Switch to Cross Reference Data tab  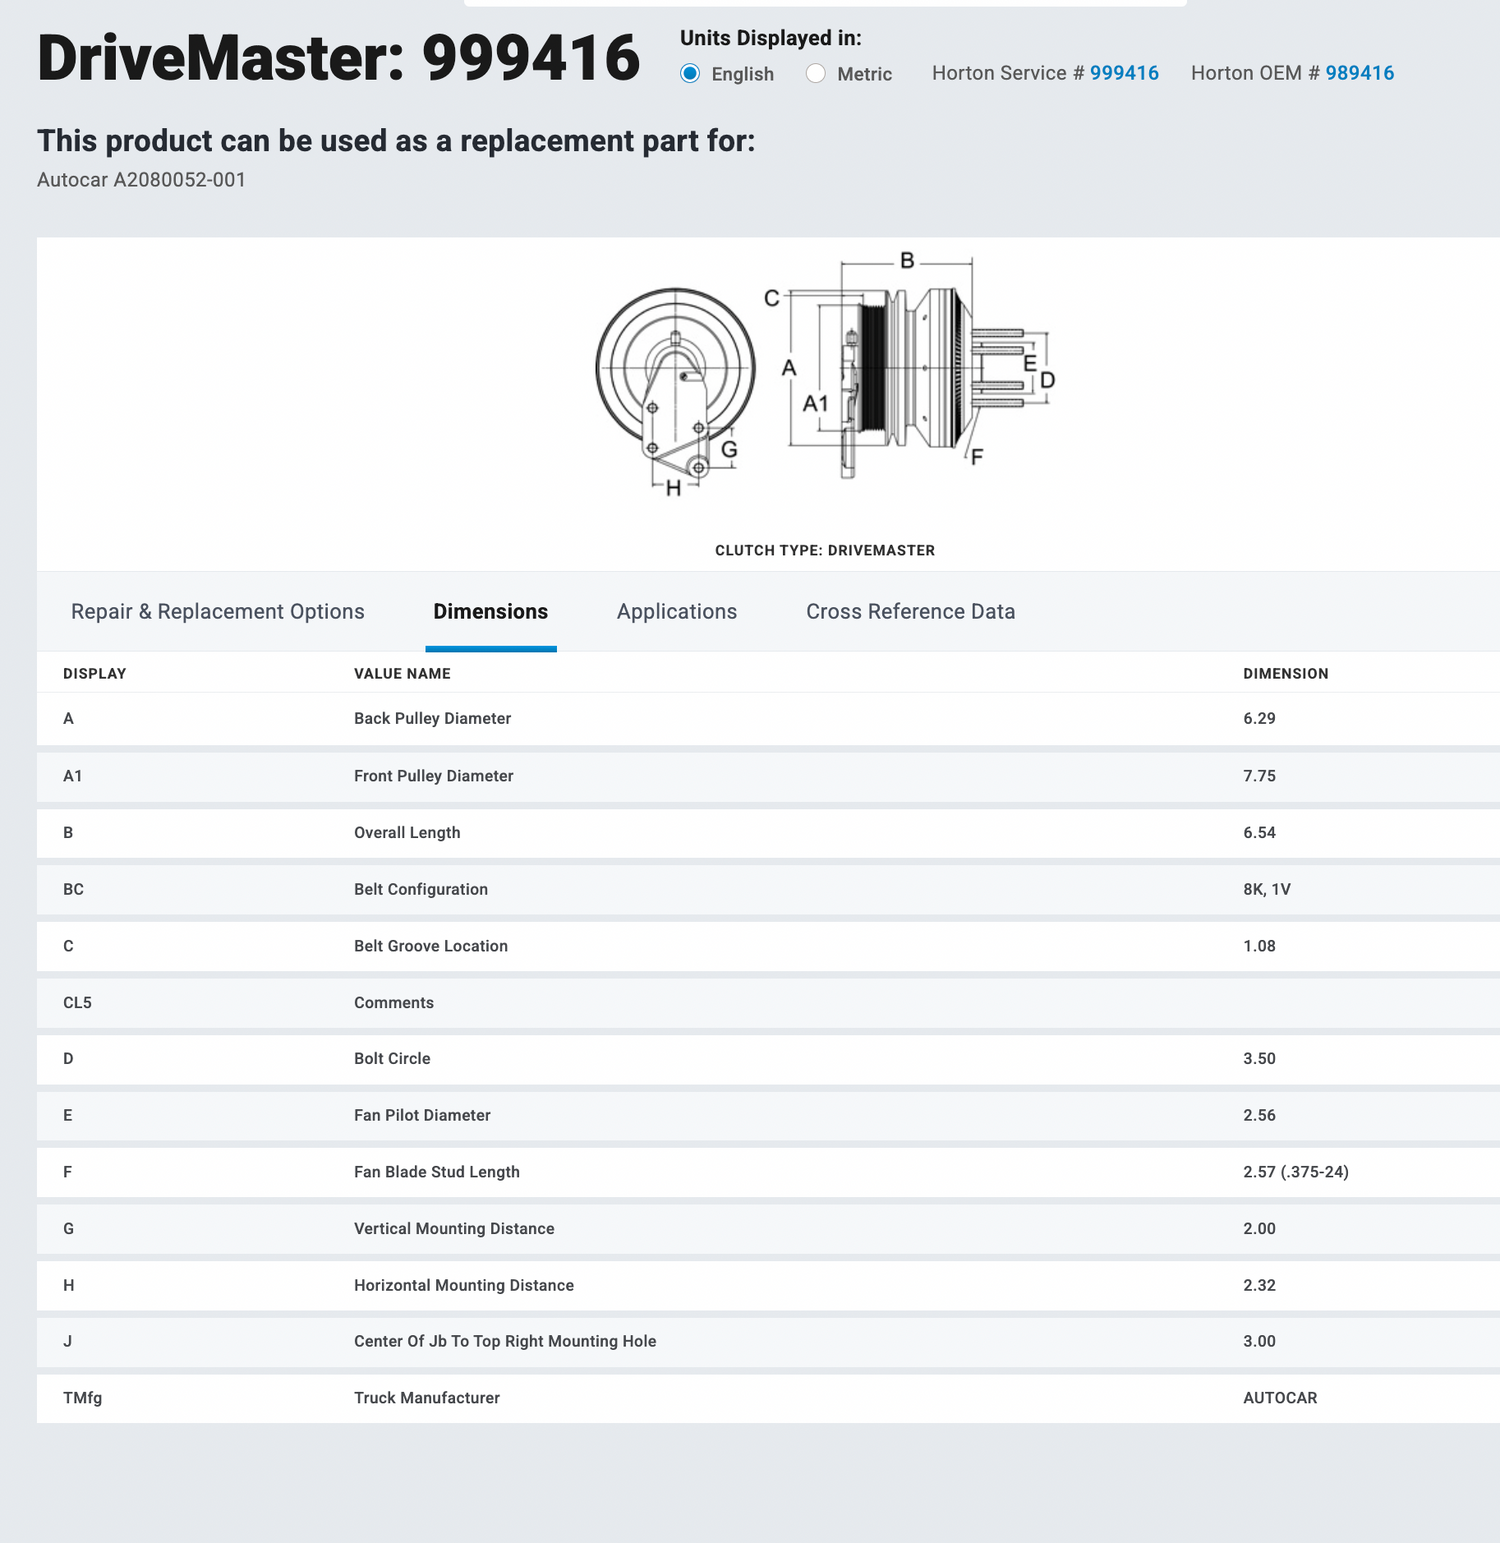(910, 612)
